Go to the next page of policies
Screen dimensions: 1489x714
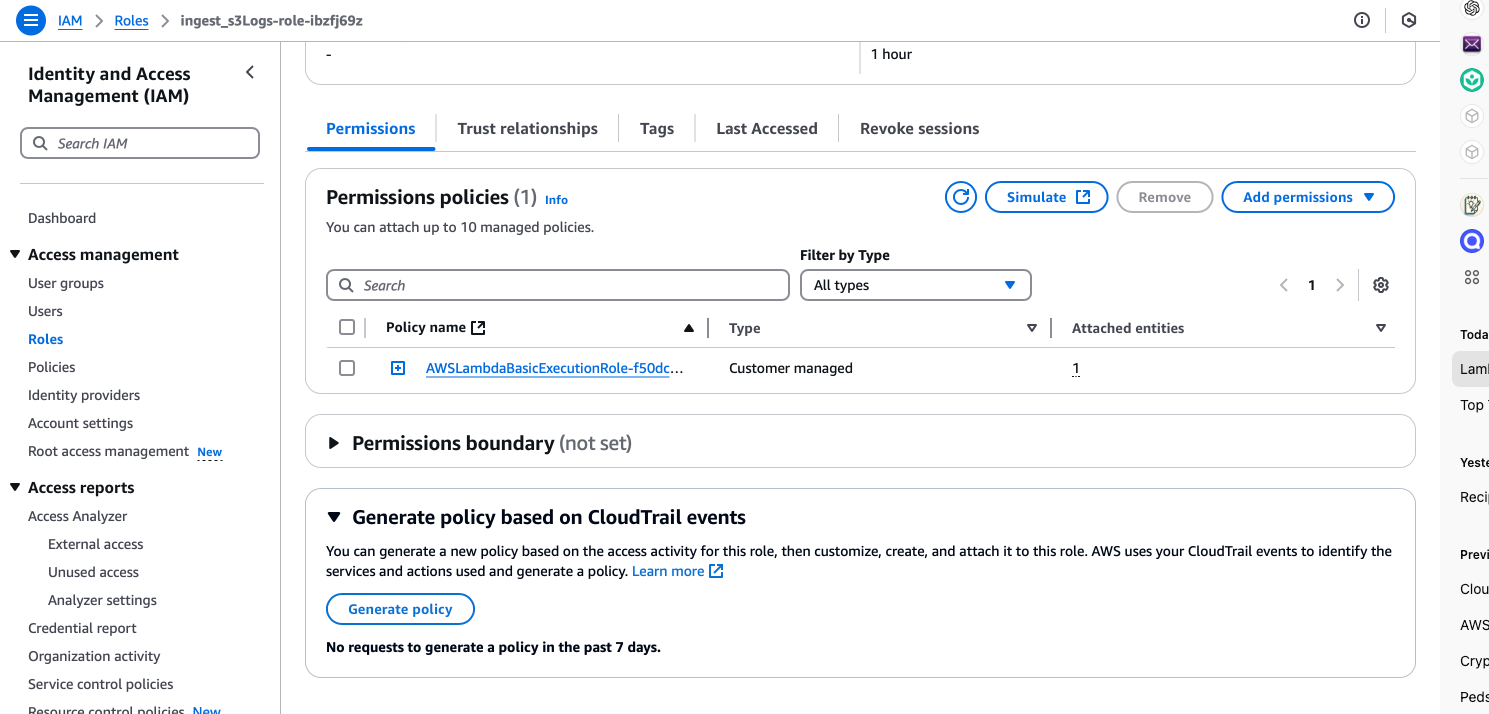click(1340, 285)
